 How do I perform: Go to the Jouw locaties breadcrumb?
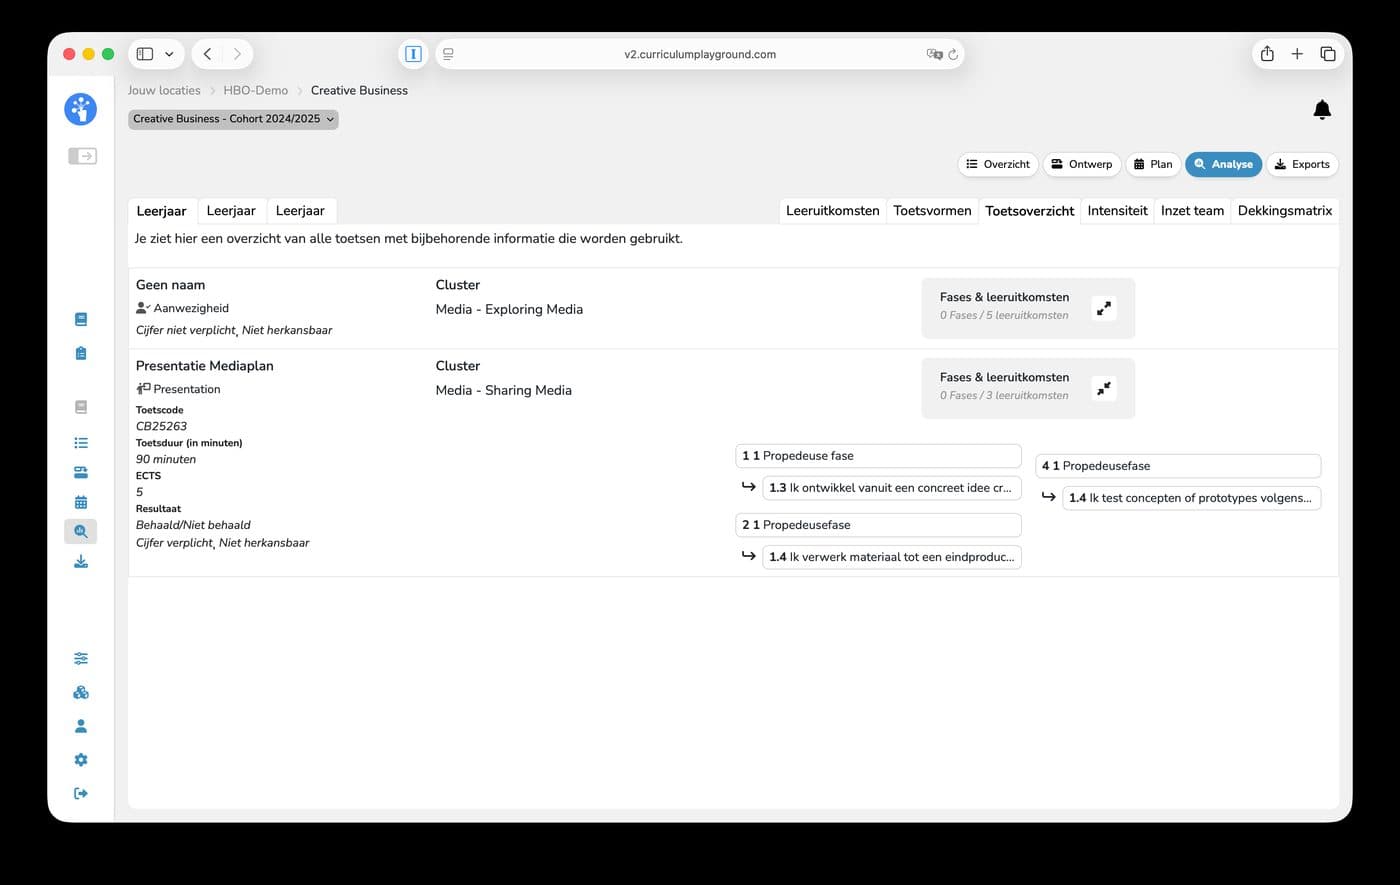coord(164,90)
